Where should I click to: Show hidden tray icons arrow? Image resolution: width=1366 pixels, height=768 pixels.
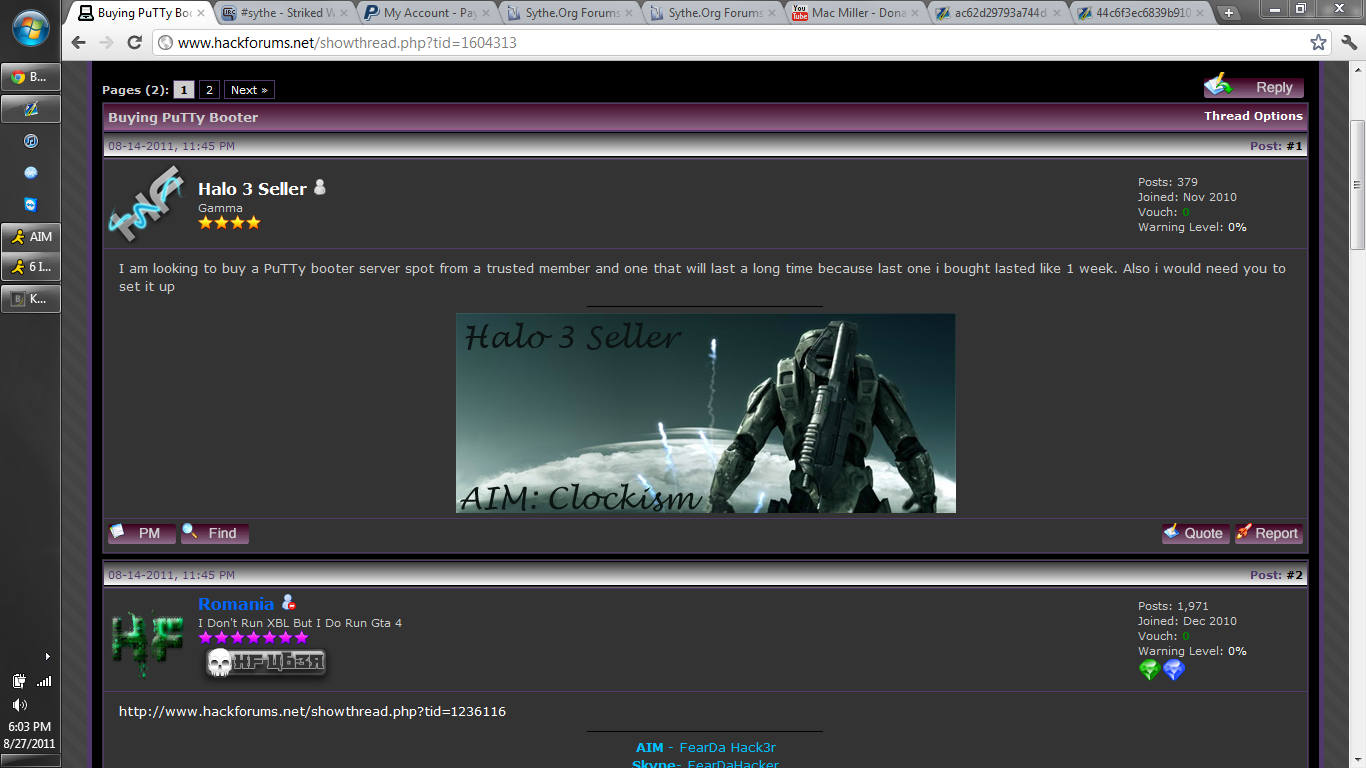(47, 657)
